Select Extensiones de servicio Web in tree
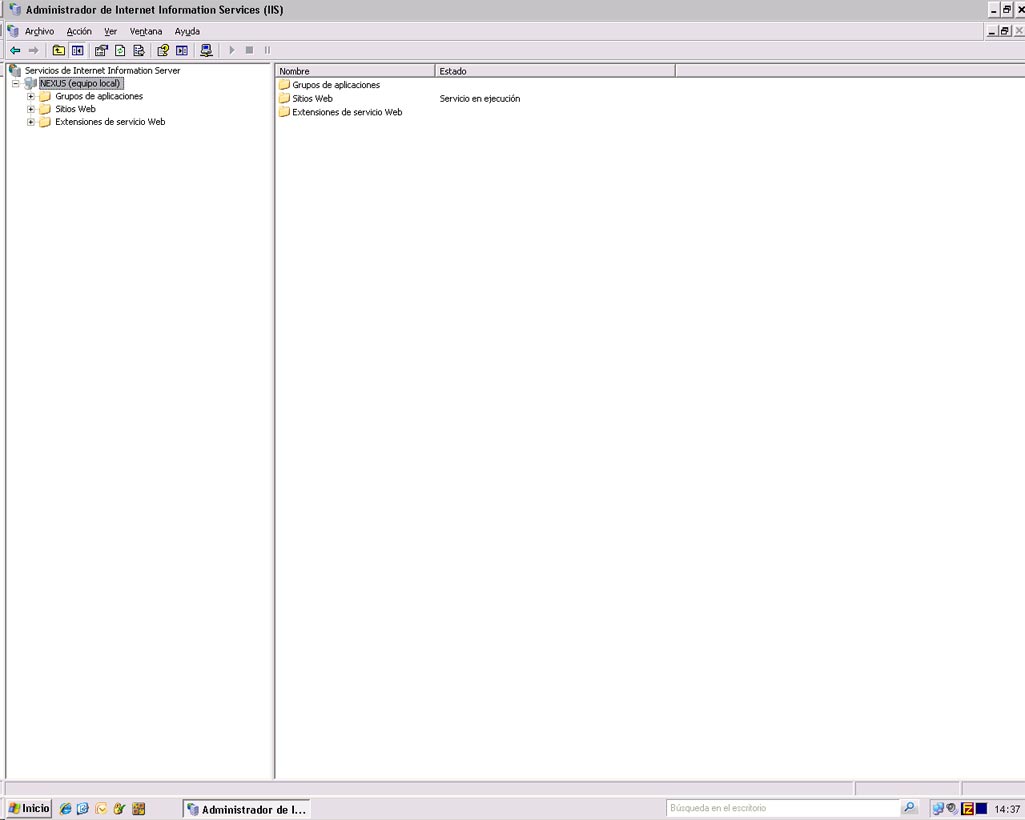 [x=110, y=122]
